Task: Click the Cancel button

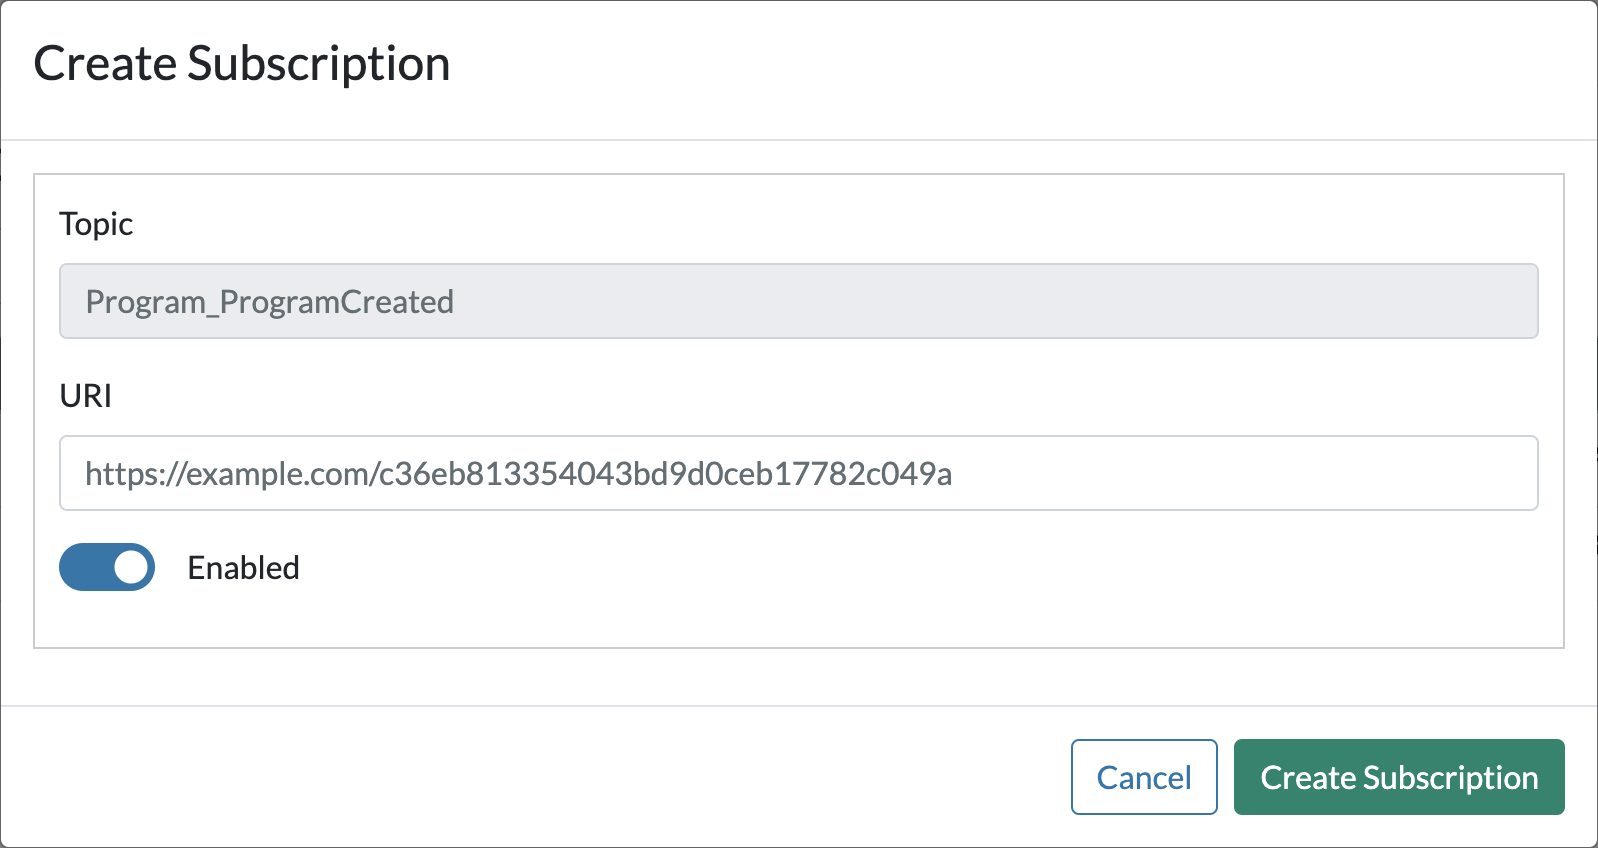Action: click(x=1143, y=777)
